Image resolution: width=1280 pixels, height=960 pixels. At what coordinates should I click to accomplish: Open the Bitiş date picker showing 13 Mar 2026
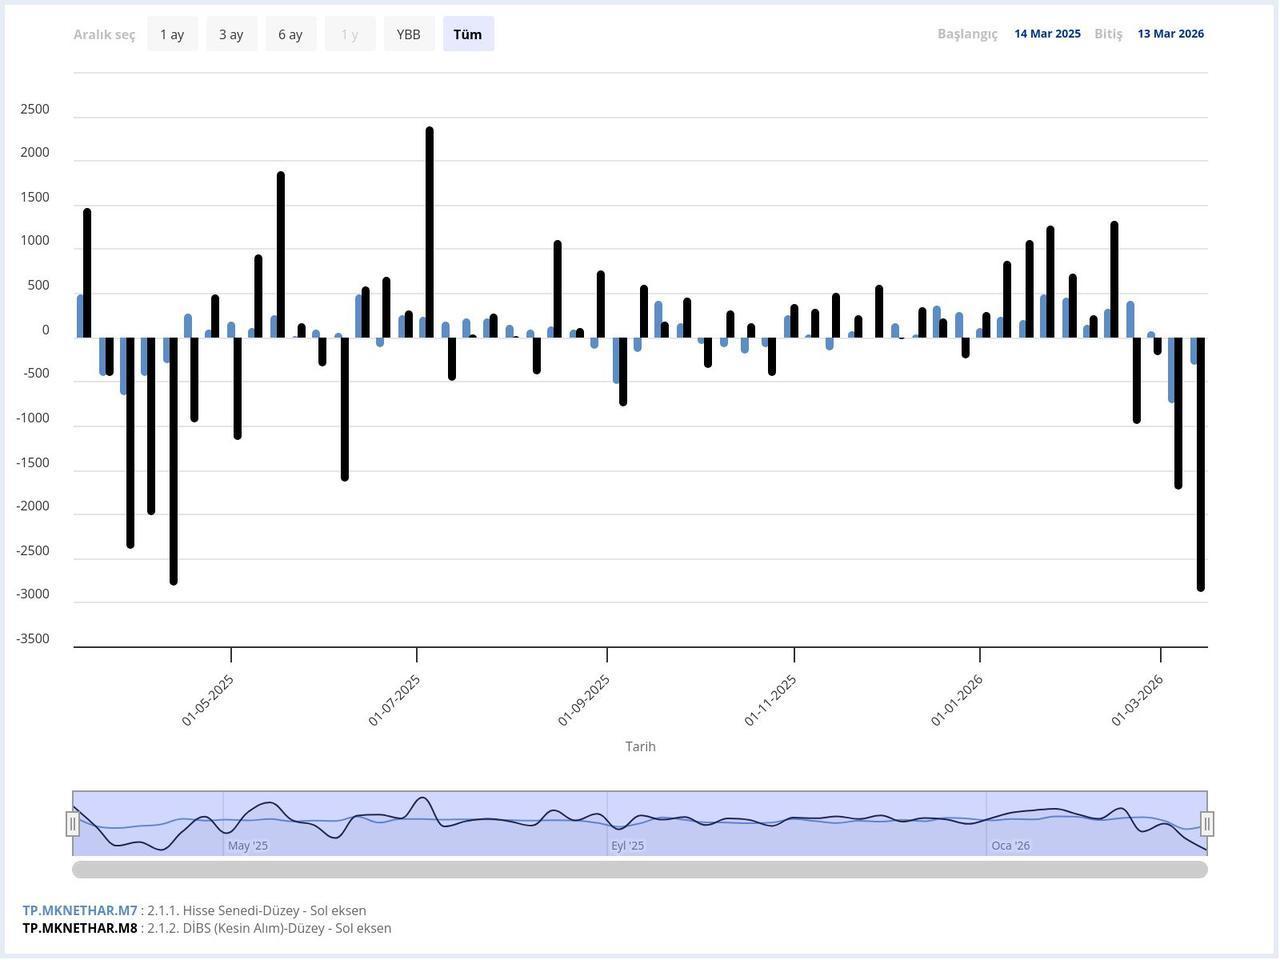(x=1171, y=33)
